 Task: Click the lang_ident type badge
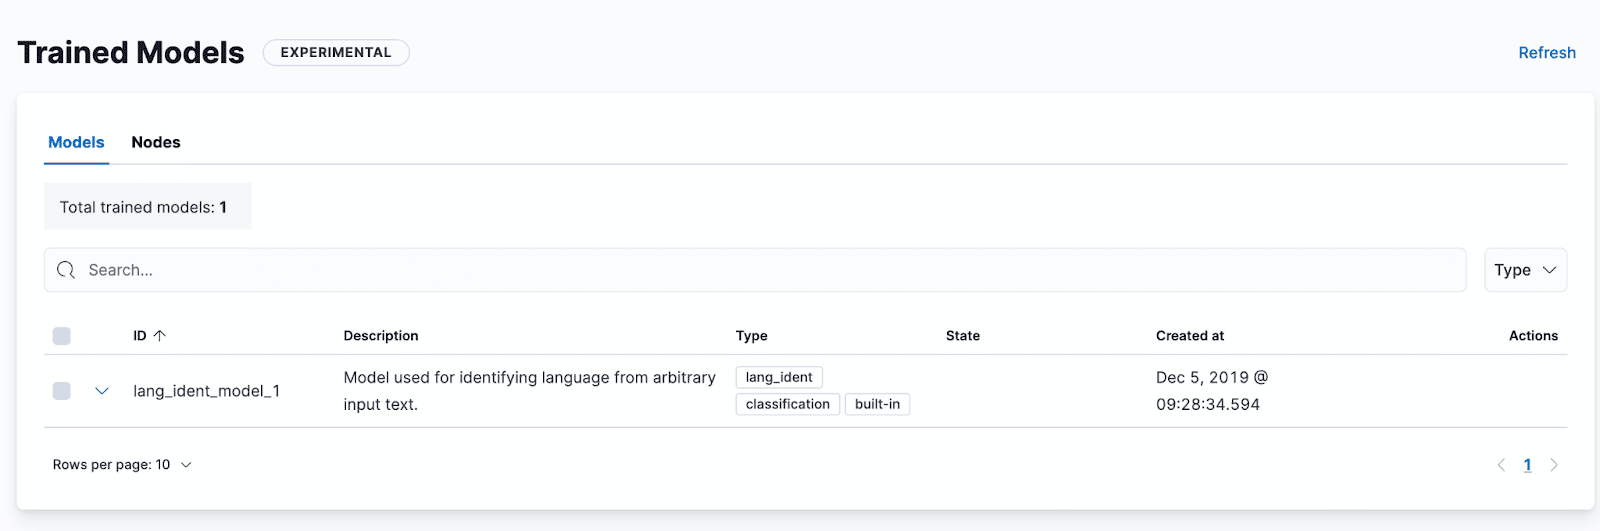779,377
